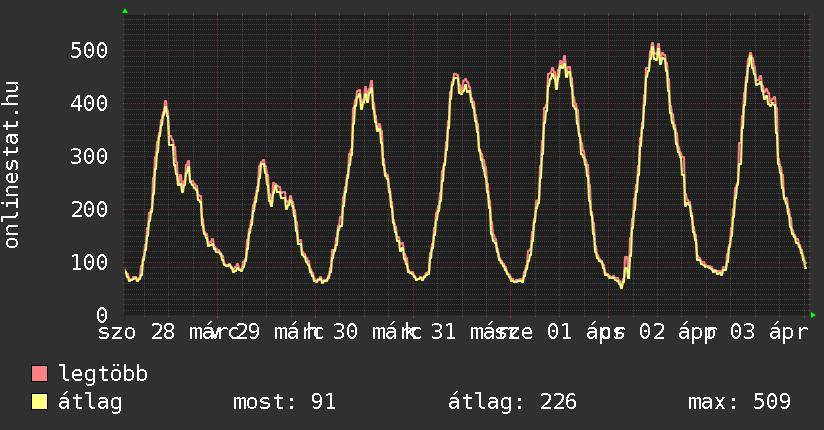Viewport: 824px width, 430px height.
Task: Click the 100 label on the y-axis
Action: click(89, 262)
